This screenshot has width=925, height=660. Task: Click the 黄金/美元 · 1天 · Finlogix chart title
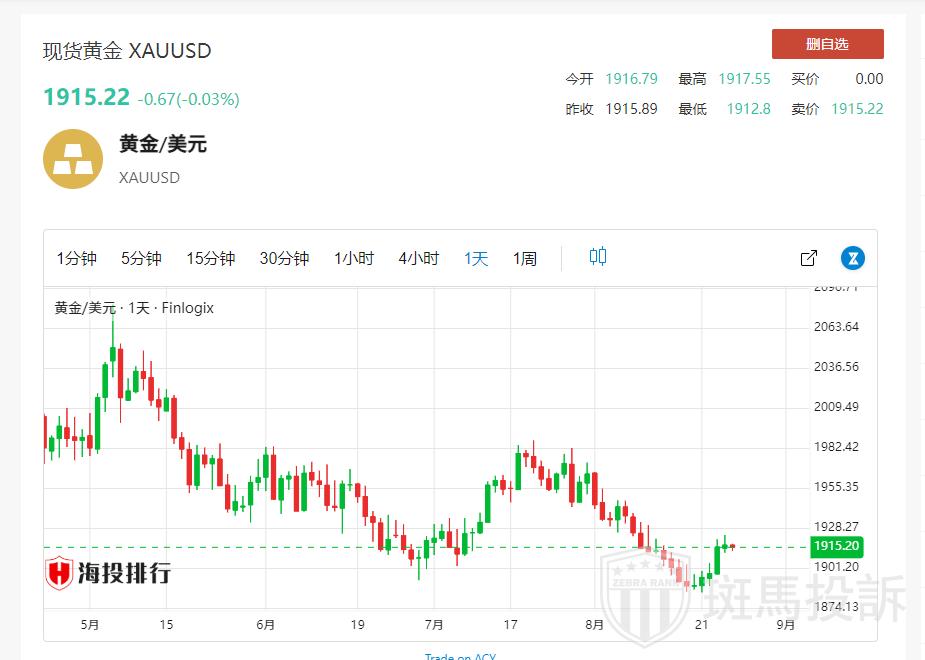(134, 308)
